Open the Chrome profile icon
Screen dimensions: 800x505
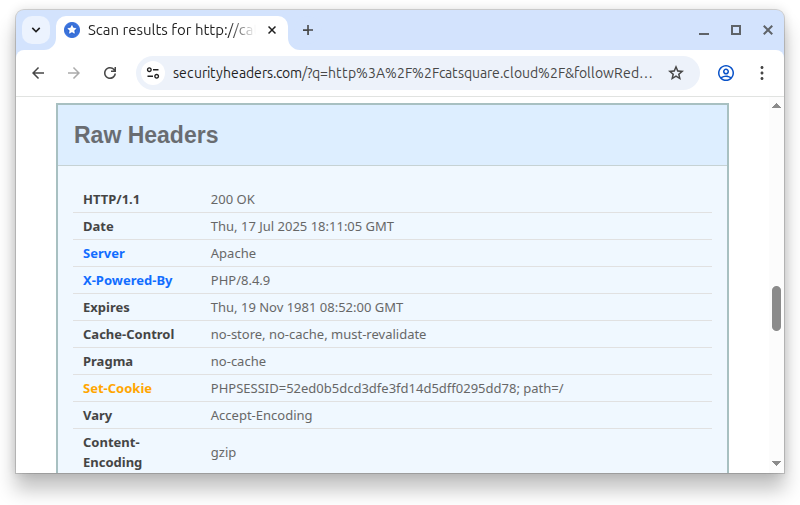pyautogui.click(x=726, y=73)
